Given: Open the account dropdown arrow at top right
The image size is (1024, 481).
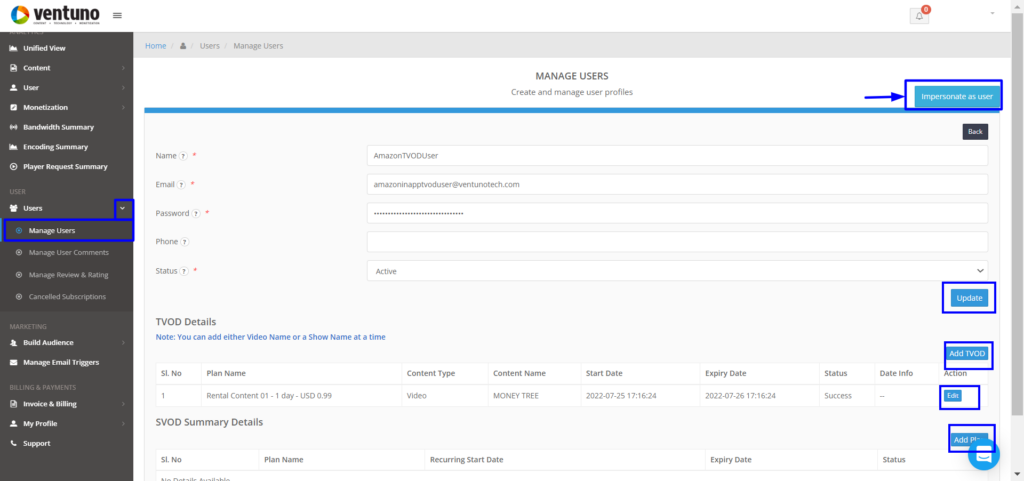Looking at the screenshot, I should [993, 13].
